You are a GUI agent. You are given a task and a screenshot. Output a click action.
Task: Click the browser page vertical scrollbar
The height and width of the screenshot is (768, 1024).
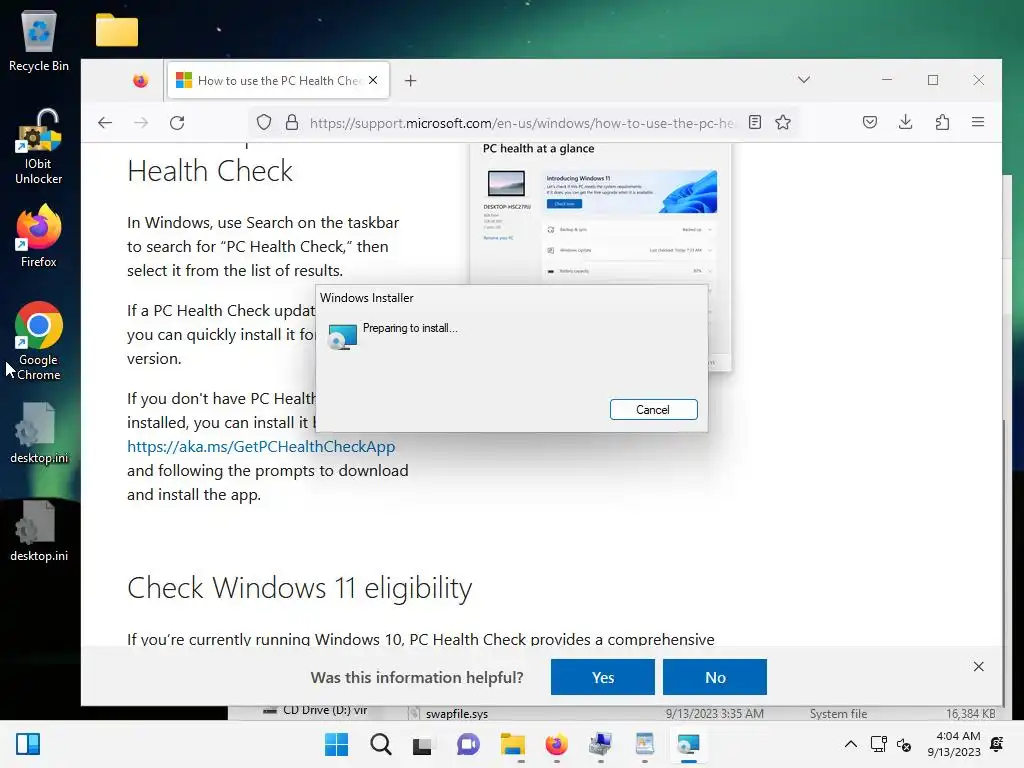click(1005, 560)
